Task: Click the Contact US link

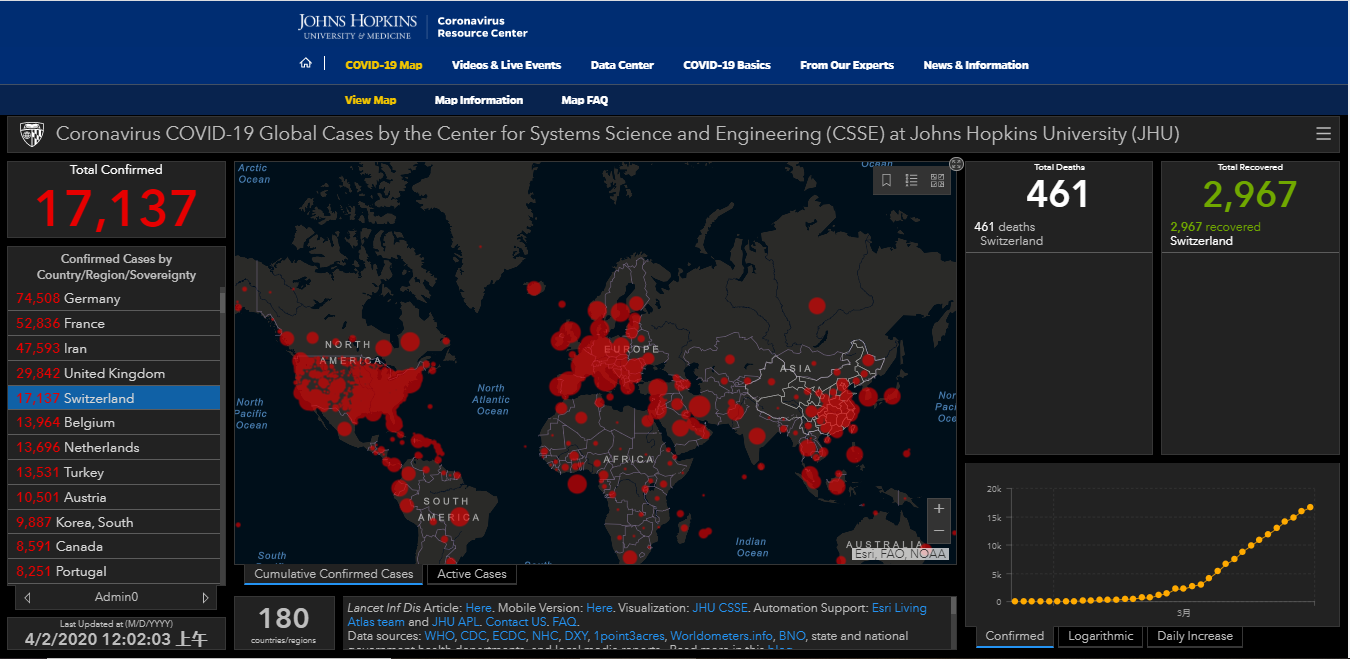Action: click(516, 621)
